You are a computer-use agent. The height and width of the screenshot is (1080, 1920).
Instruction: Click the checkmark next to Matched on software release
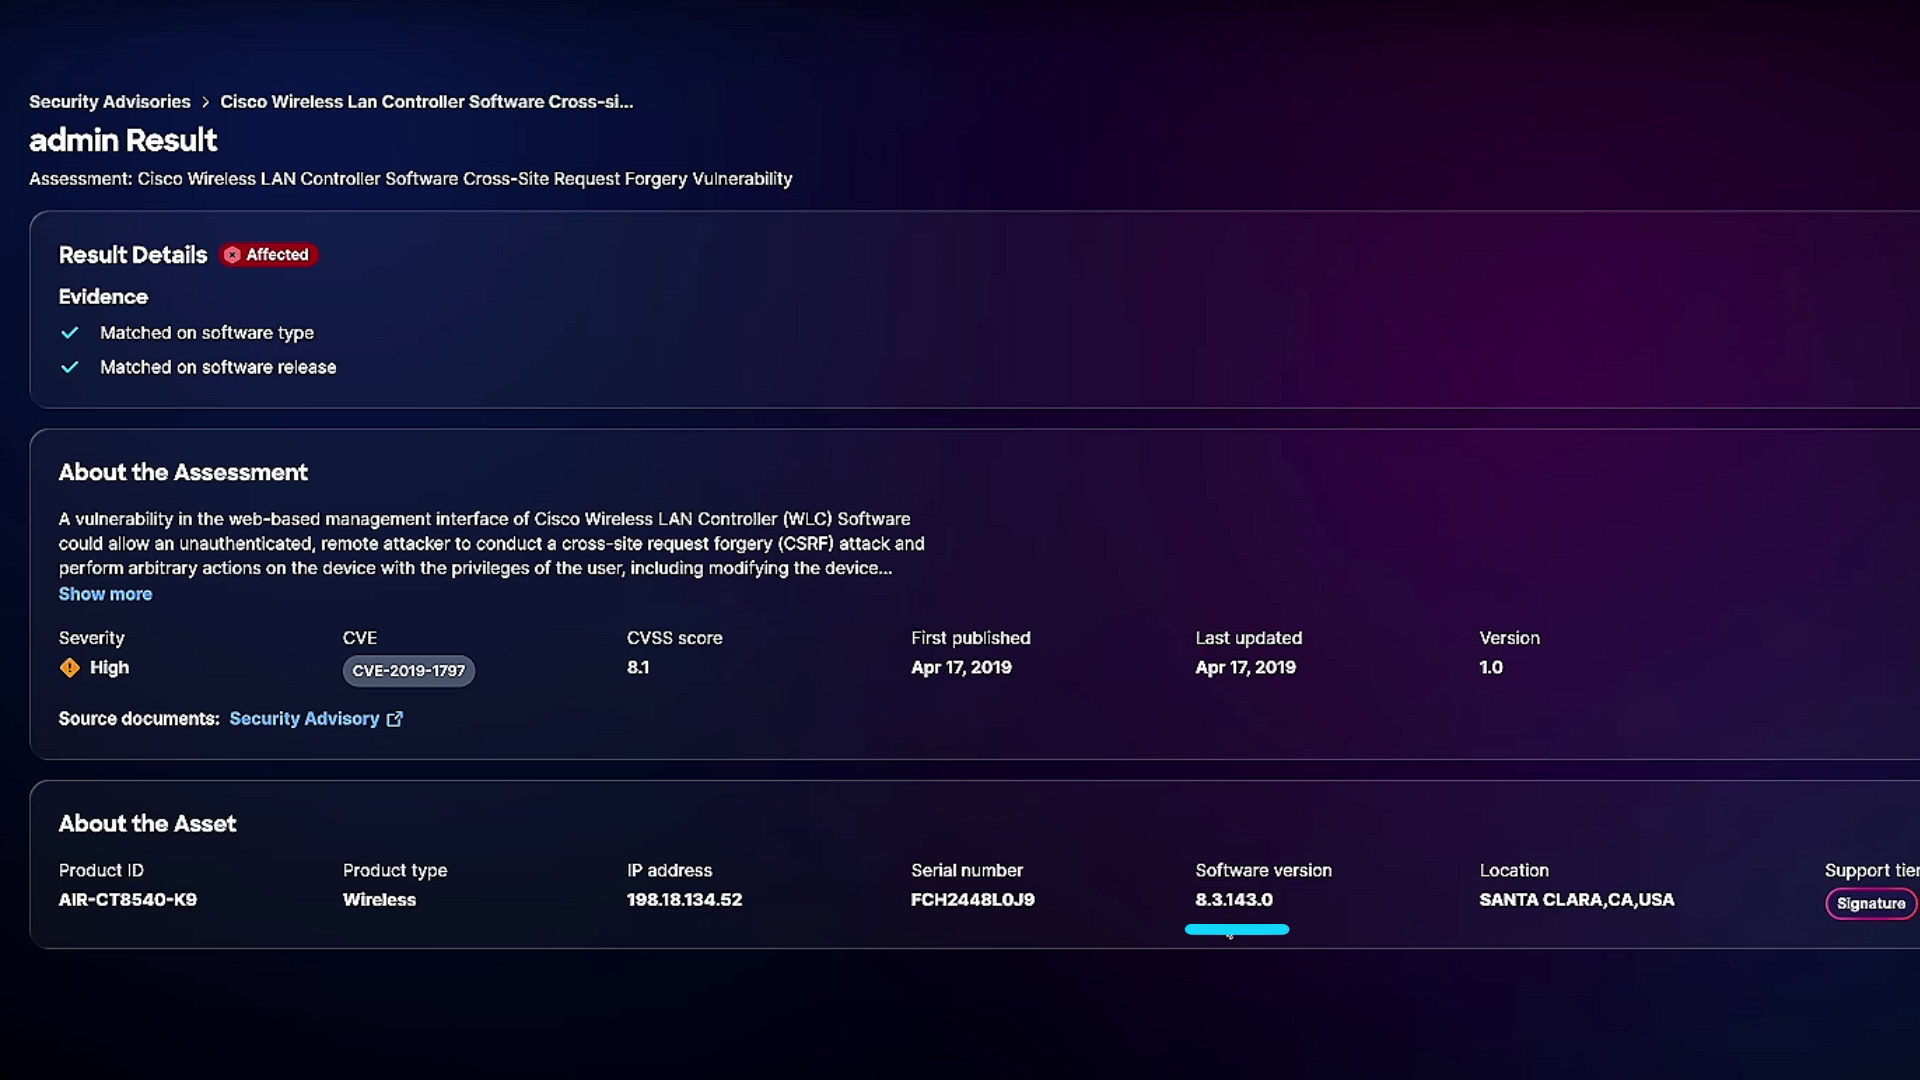(x=70, y=367)
